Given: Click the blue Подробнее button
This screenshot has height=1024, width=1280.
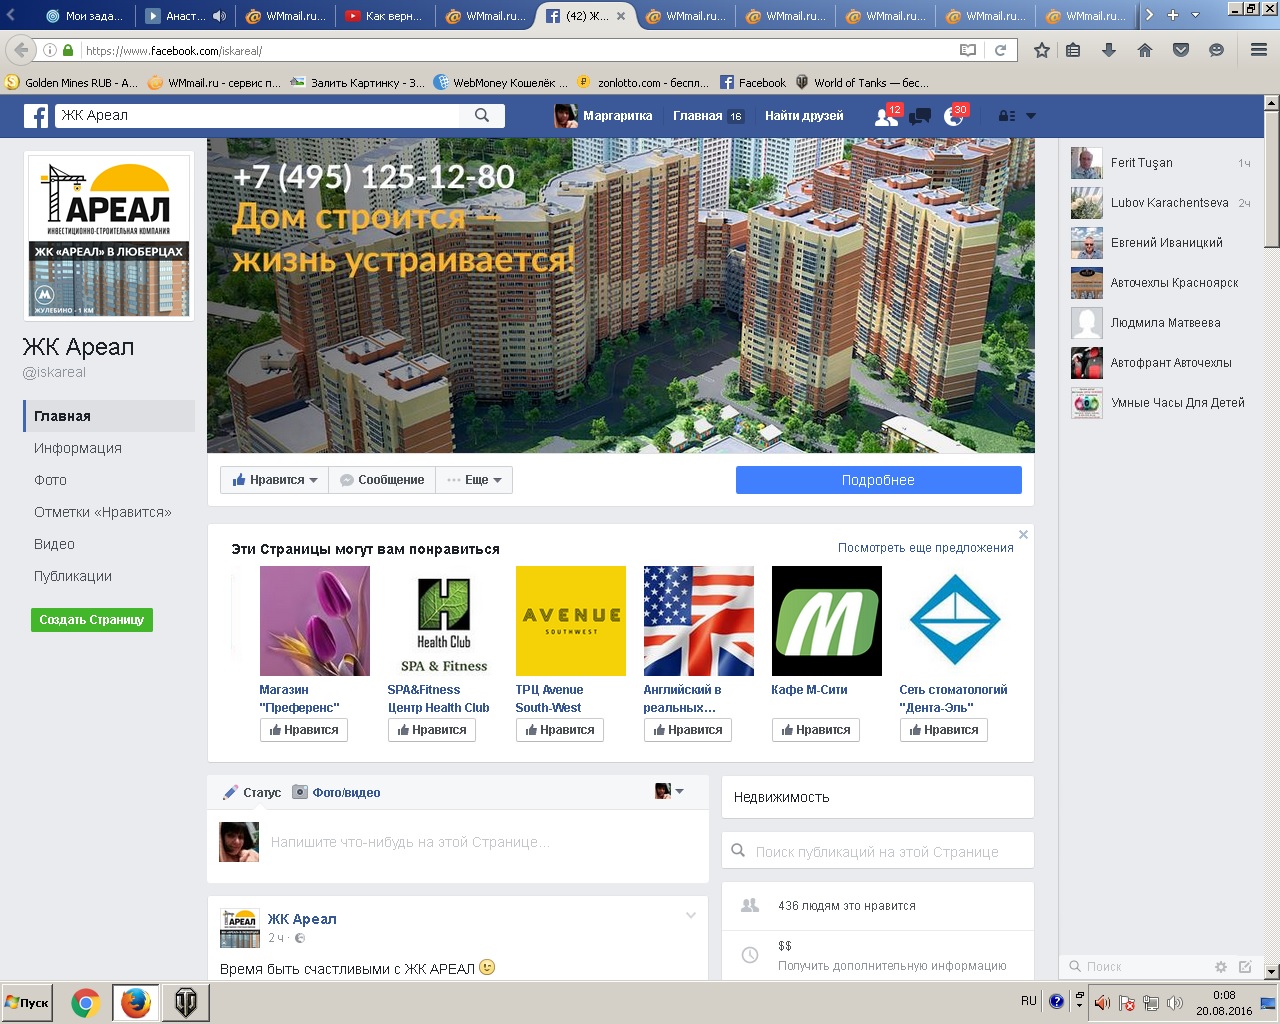Looking at the screenshot, I should (x=879, y=480).
